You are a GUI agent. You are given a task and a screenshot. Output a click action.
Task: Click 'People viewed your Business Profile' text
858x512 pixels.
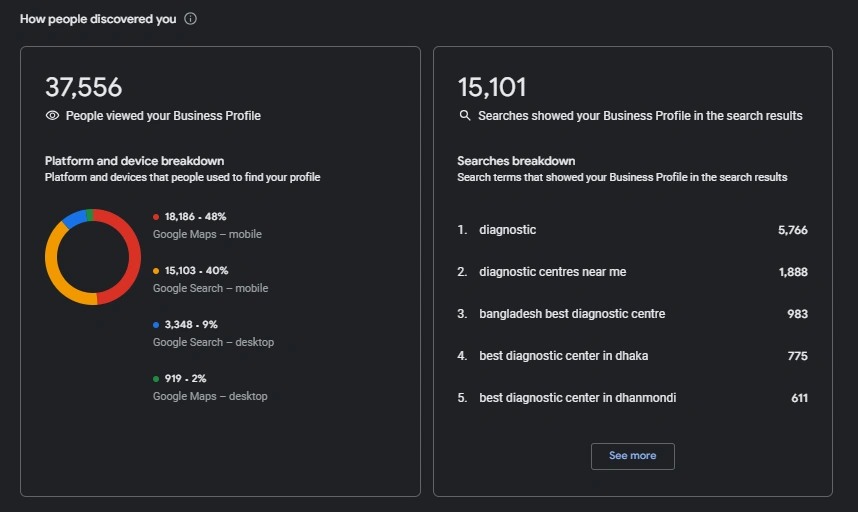163,116
